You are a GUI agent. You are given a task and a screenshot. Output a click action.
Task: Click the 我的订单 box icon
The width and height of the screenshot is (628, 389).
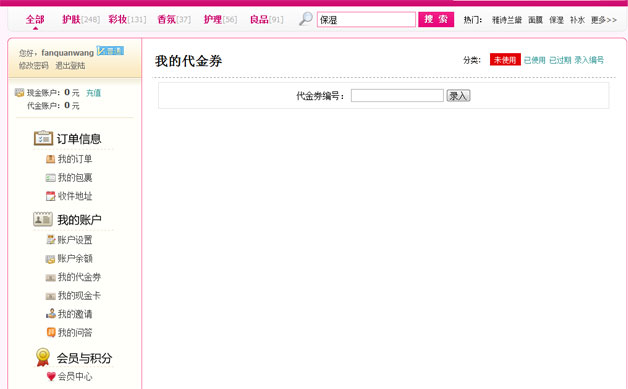tap(50, 159)
